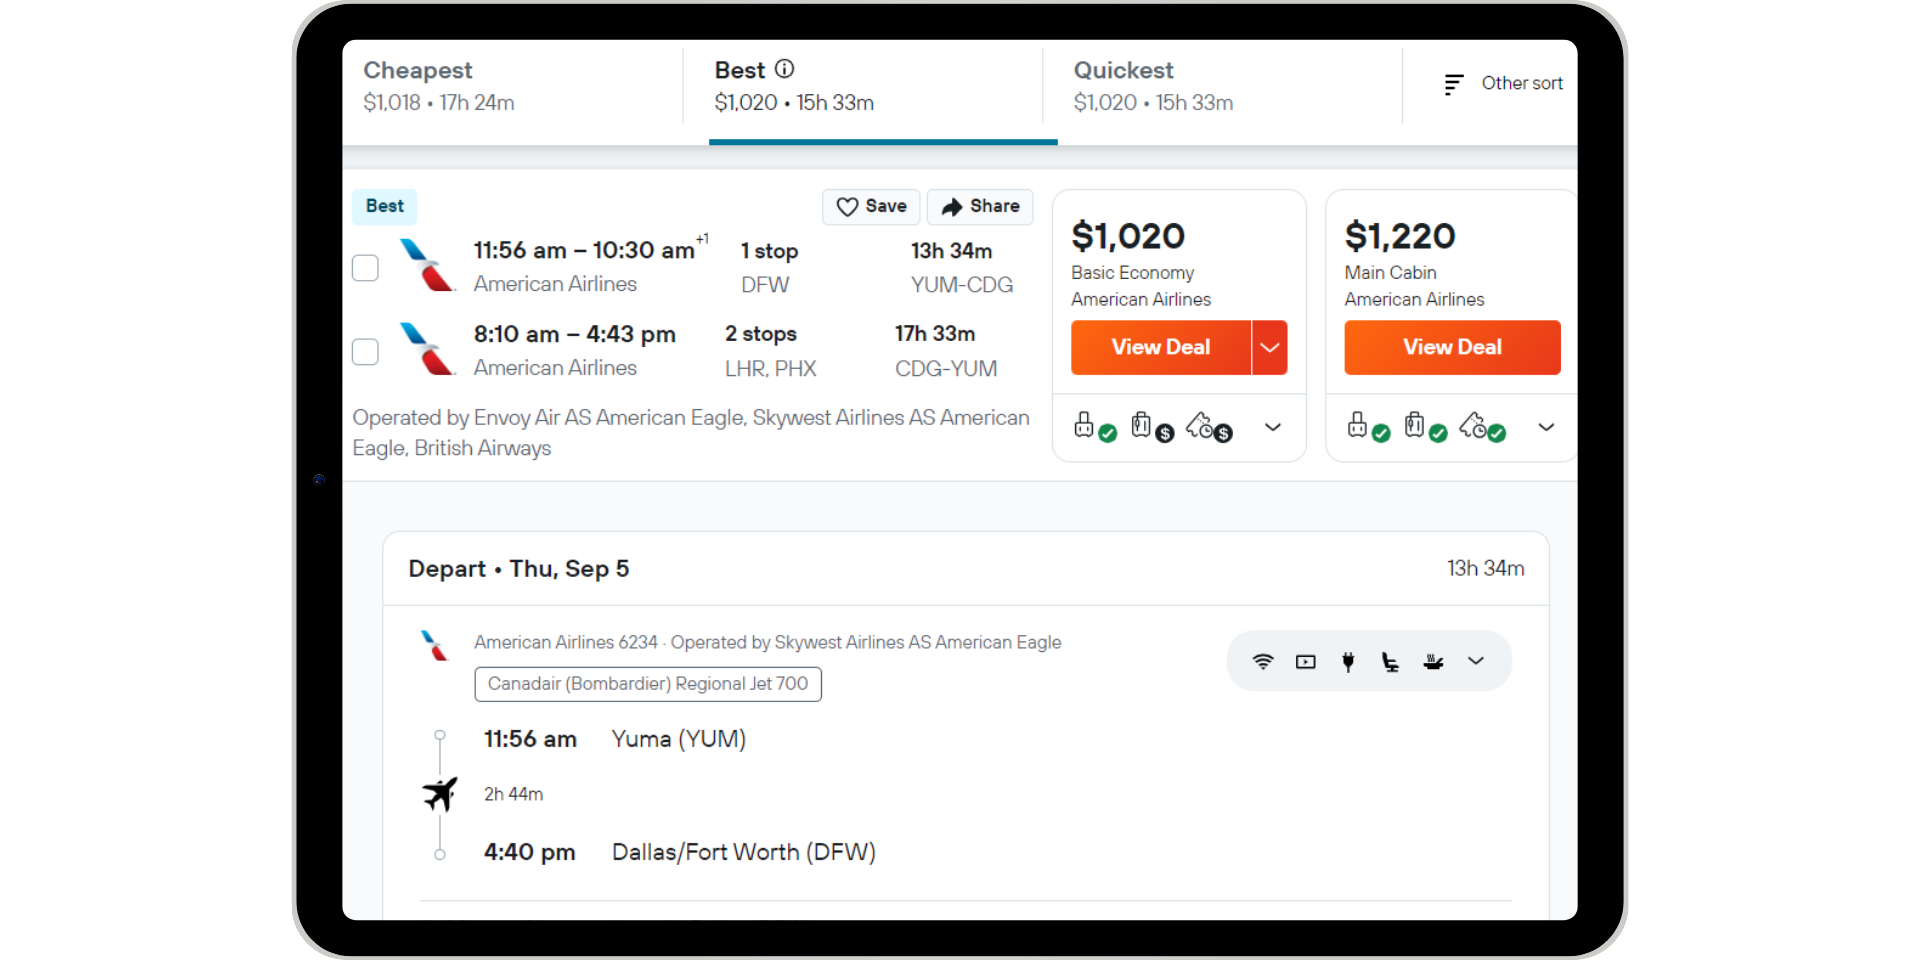The image size is (1920, 960).
Task: Click the in-flight entertainment screen icon
Action: pyautogui.click(x=1306, y=661)
